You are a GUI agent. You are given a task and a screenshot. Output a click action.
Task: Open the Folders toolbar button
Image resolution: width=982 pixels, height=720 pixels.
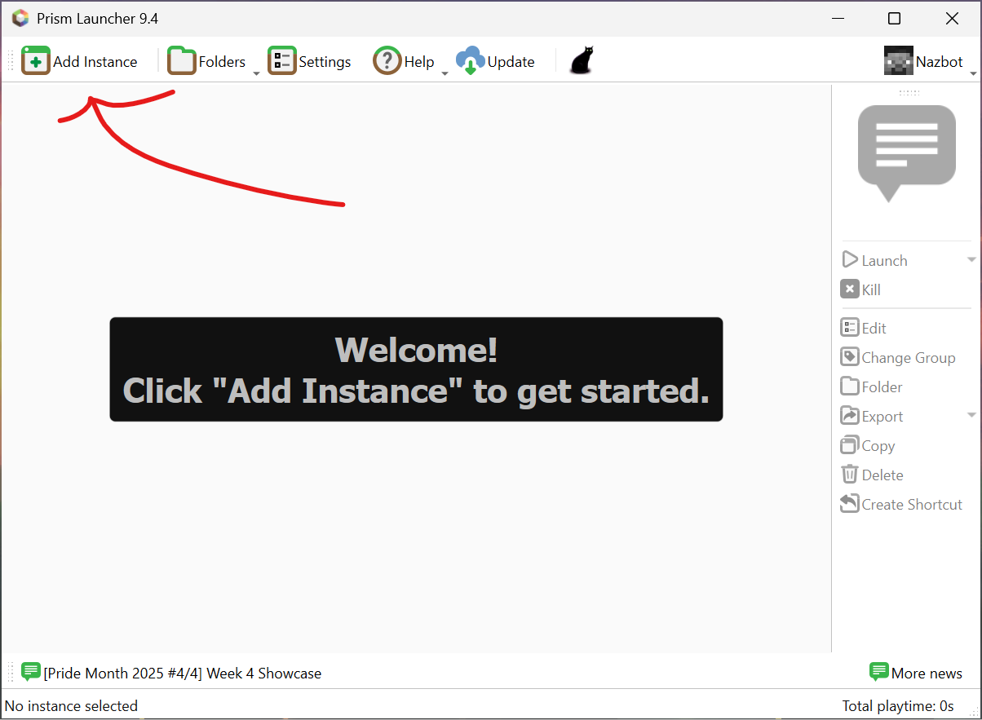[206, 61]
